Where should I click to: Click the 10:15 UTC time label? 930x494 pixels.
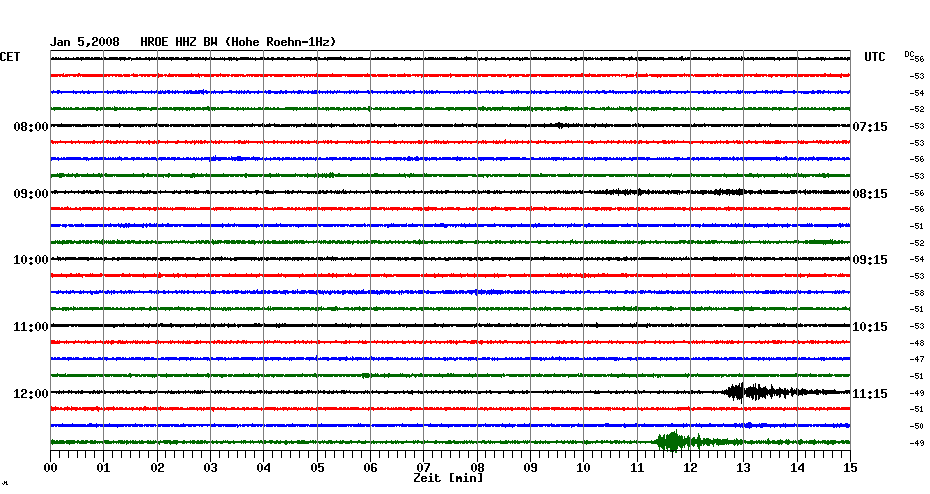point(870,327)
